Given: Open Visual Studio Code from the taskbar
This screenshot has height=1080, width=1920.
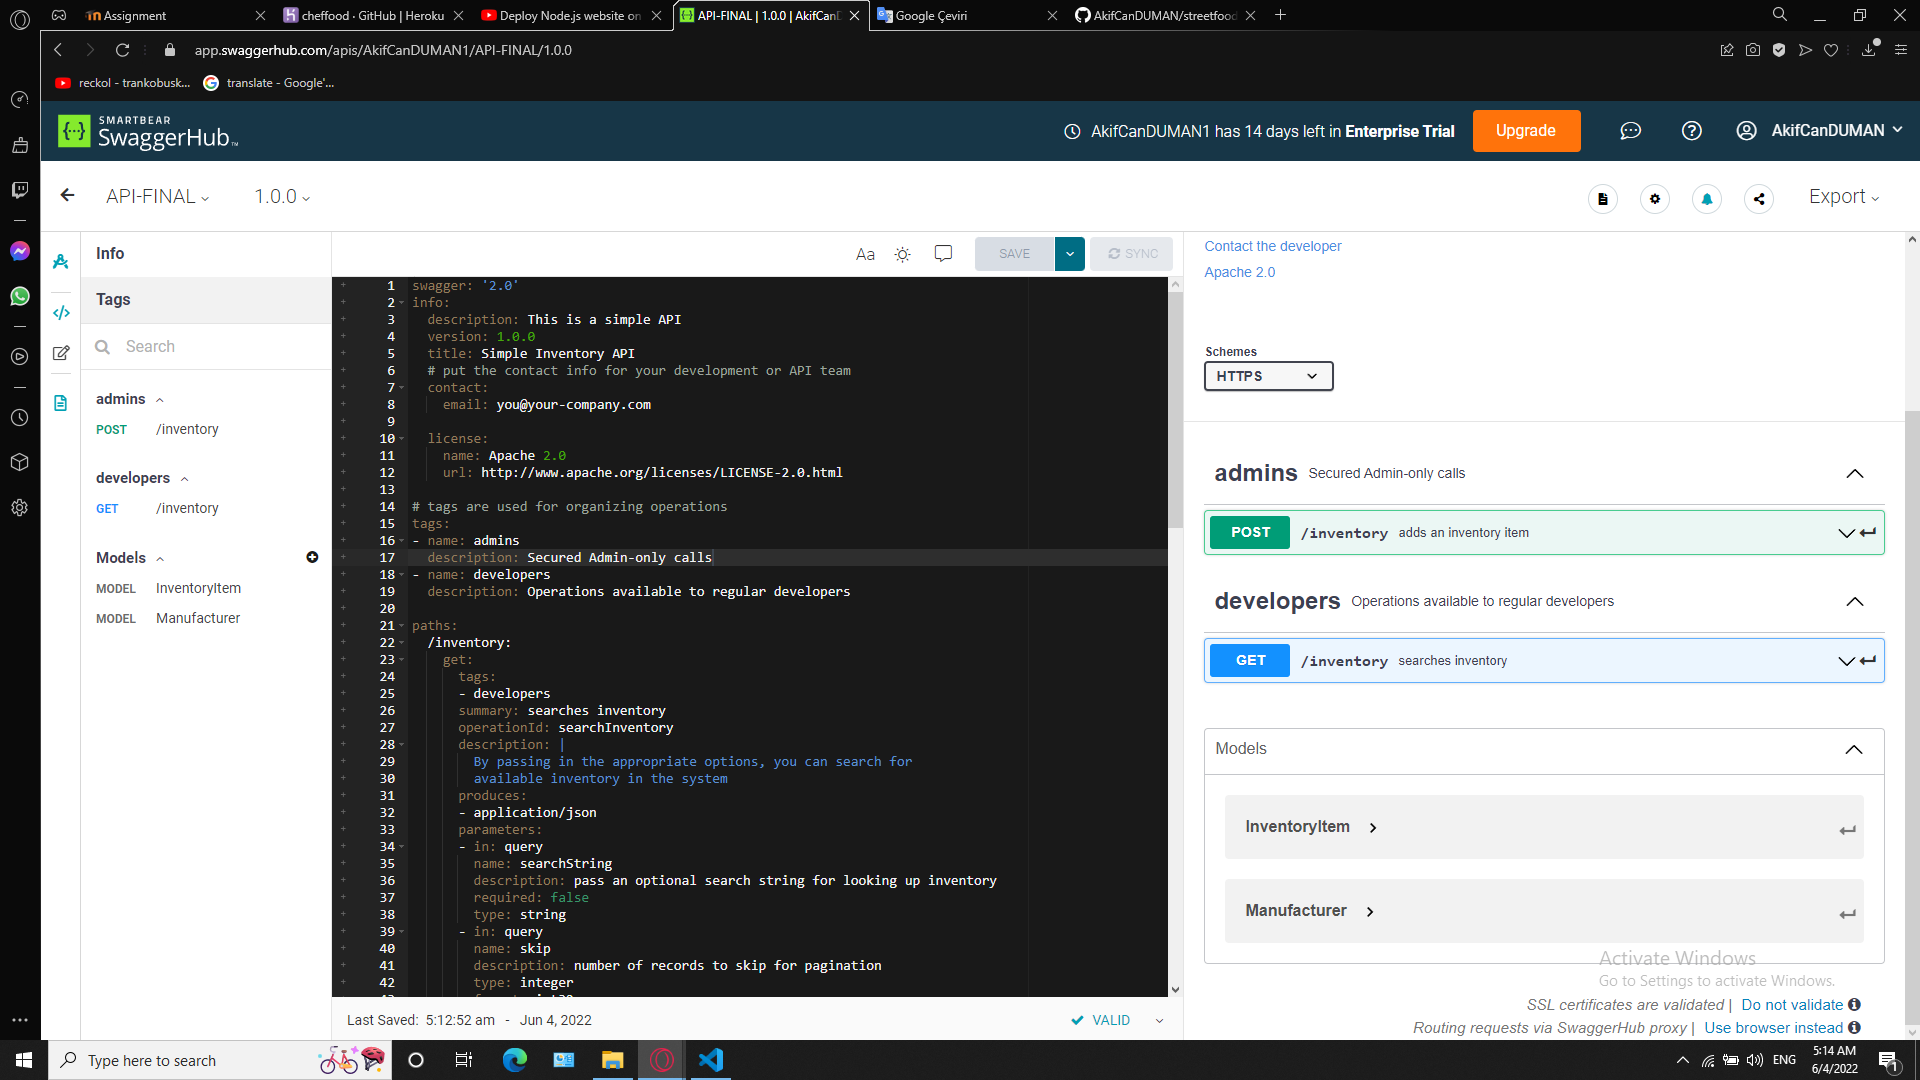Looking at the screenshot, I should point(711,1060).
